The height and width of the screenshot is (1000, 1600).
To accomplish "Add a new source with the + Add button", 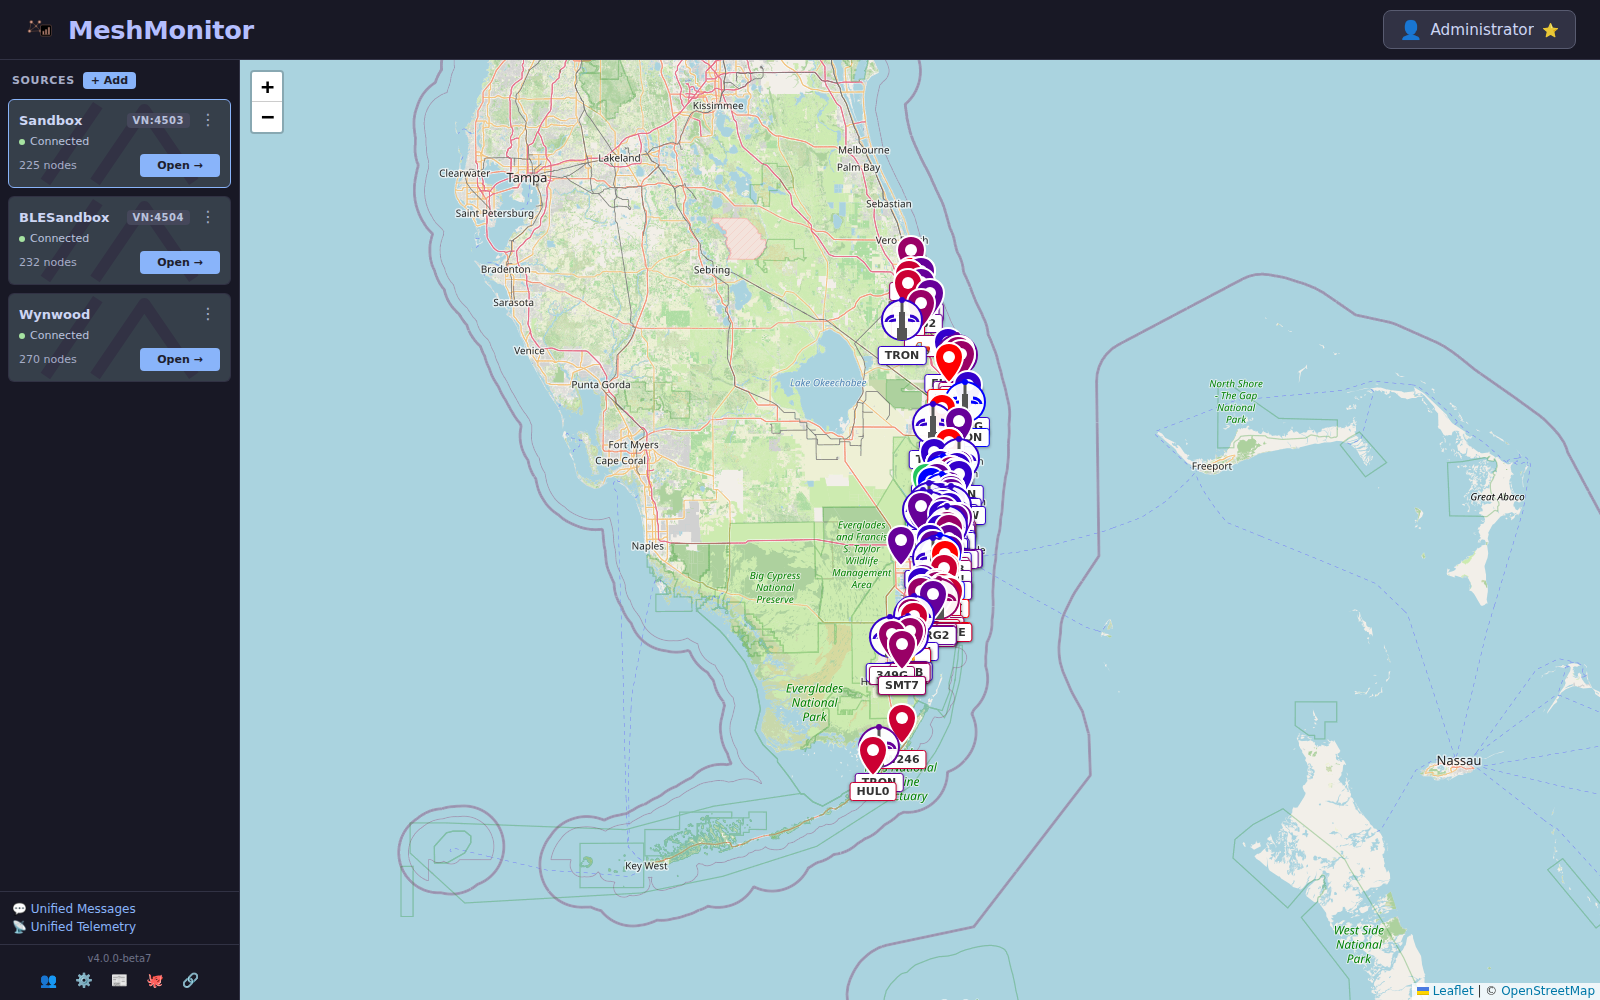I will tap(109, 80).
